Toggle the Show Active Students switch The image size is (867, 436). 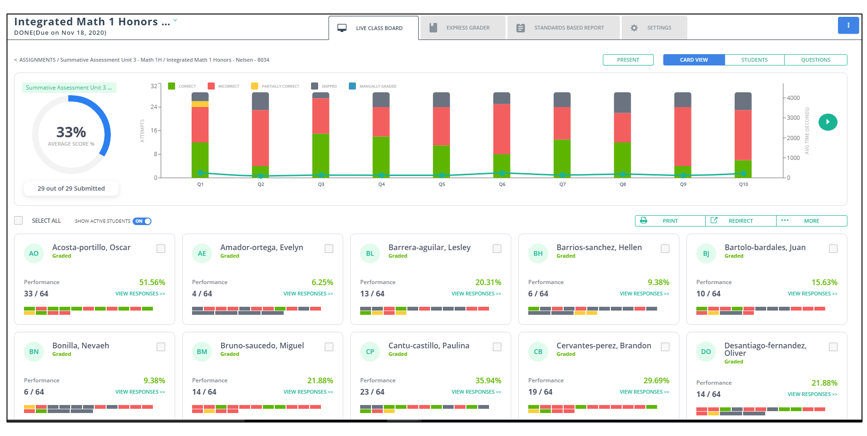point(142,221)
